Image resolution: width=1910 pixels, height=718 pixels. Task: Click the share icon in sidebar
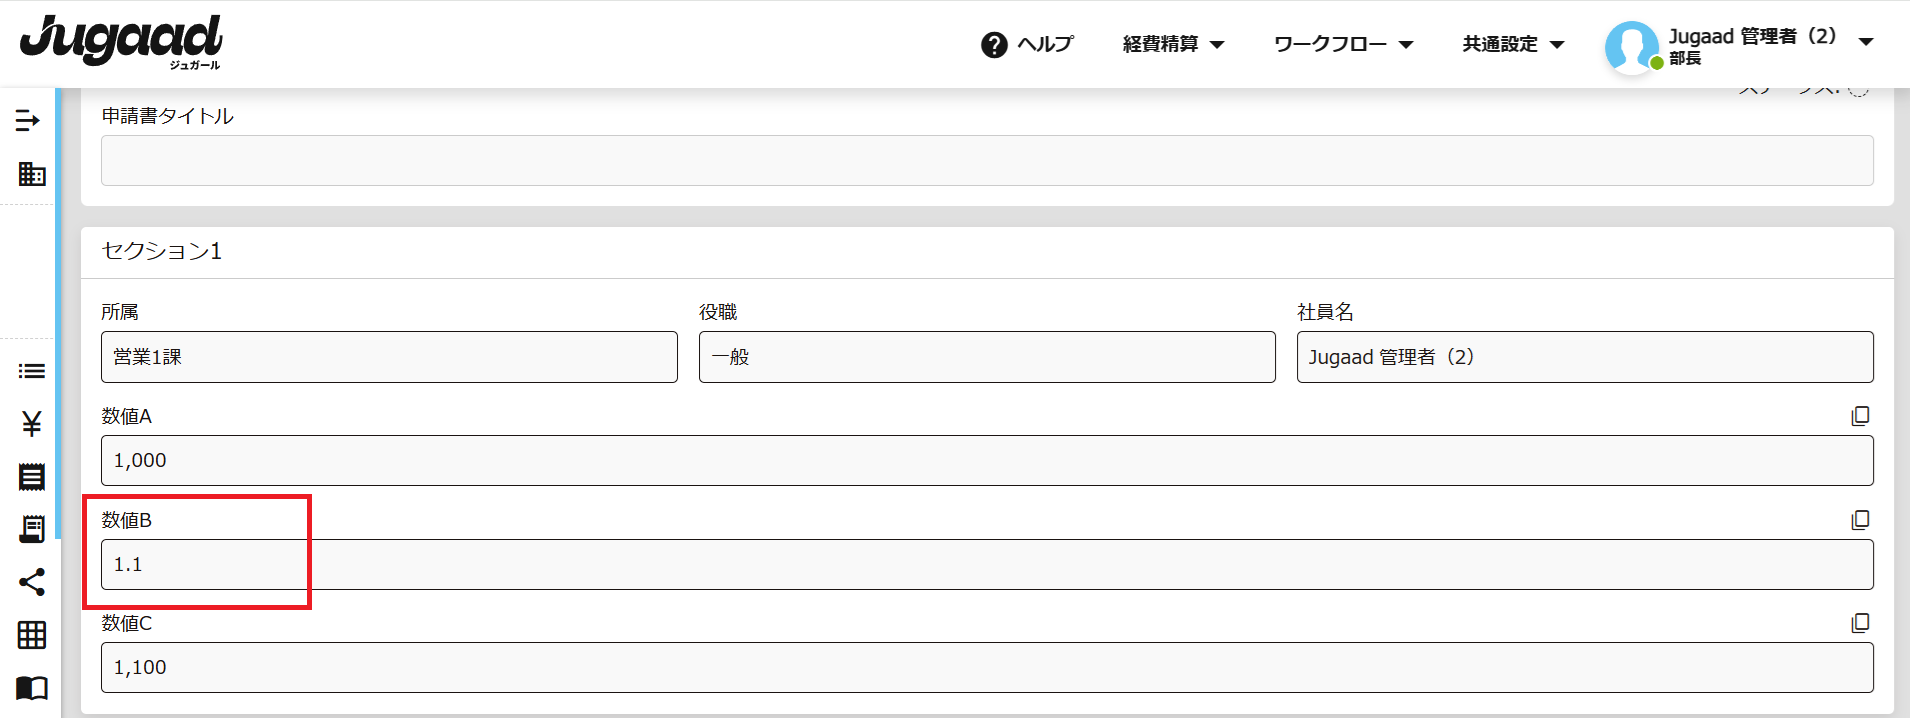point(32,582)
